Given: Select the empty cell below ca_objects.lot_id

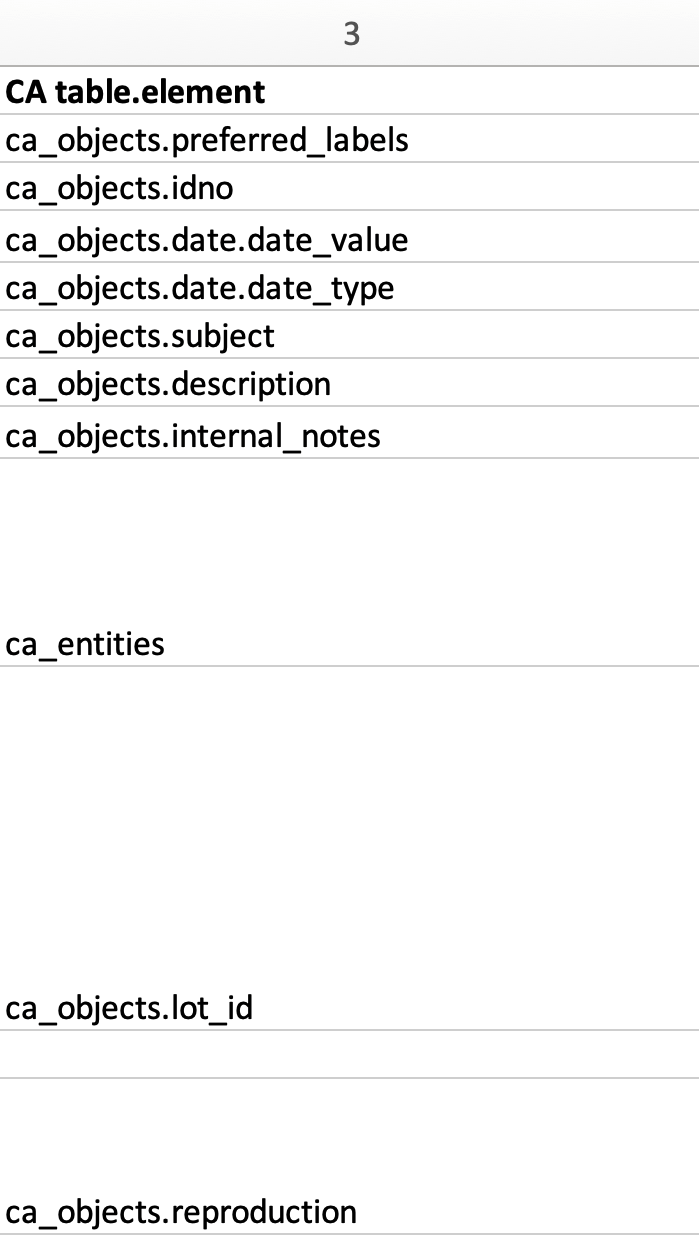Looking at the screenshot, I should click(350, 1054).
